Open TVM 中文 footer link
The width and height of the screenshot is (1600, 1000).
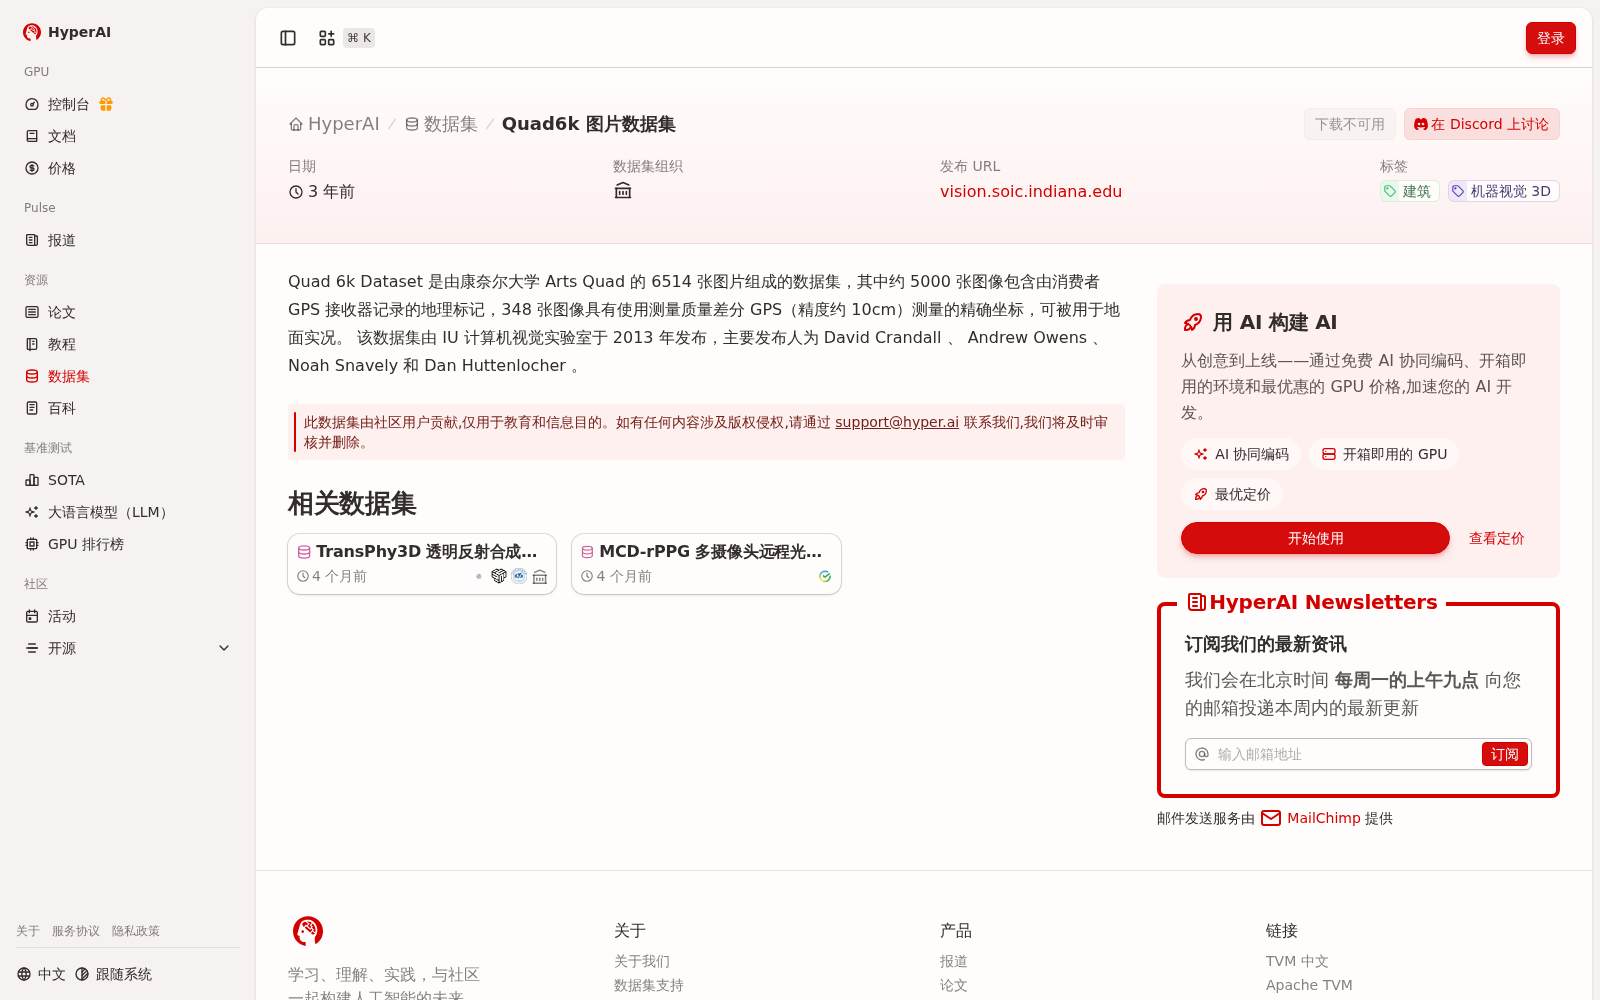tap(1297, 961)
